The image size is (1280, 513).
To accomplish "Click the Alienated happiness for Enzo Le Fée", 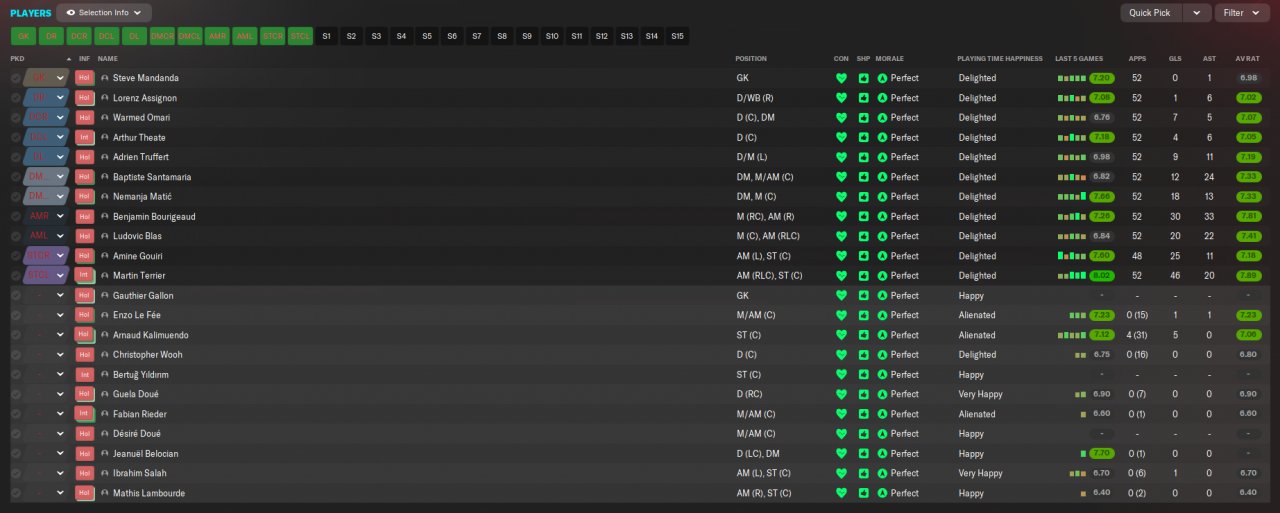I will pyautogui.click(x=977, y=315).
